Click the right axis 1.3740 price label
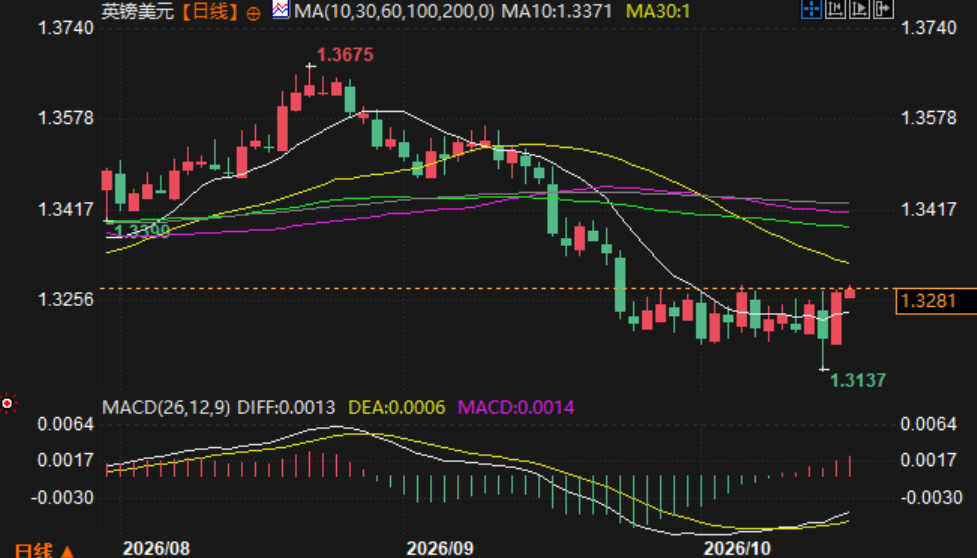The width and height of the screenshot is (977, 558). 928,28
